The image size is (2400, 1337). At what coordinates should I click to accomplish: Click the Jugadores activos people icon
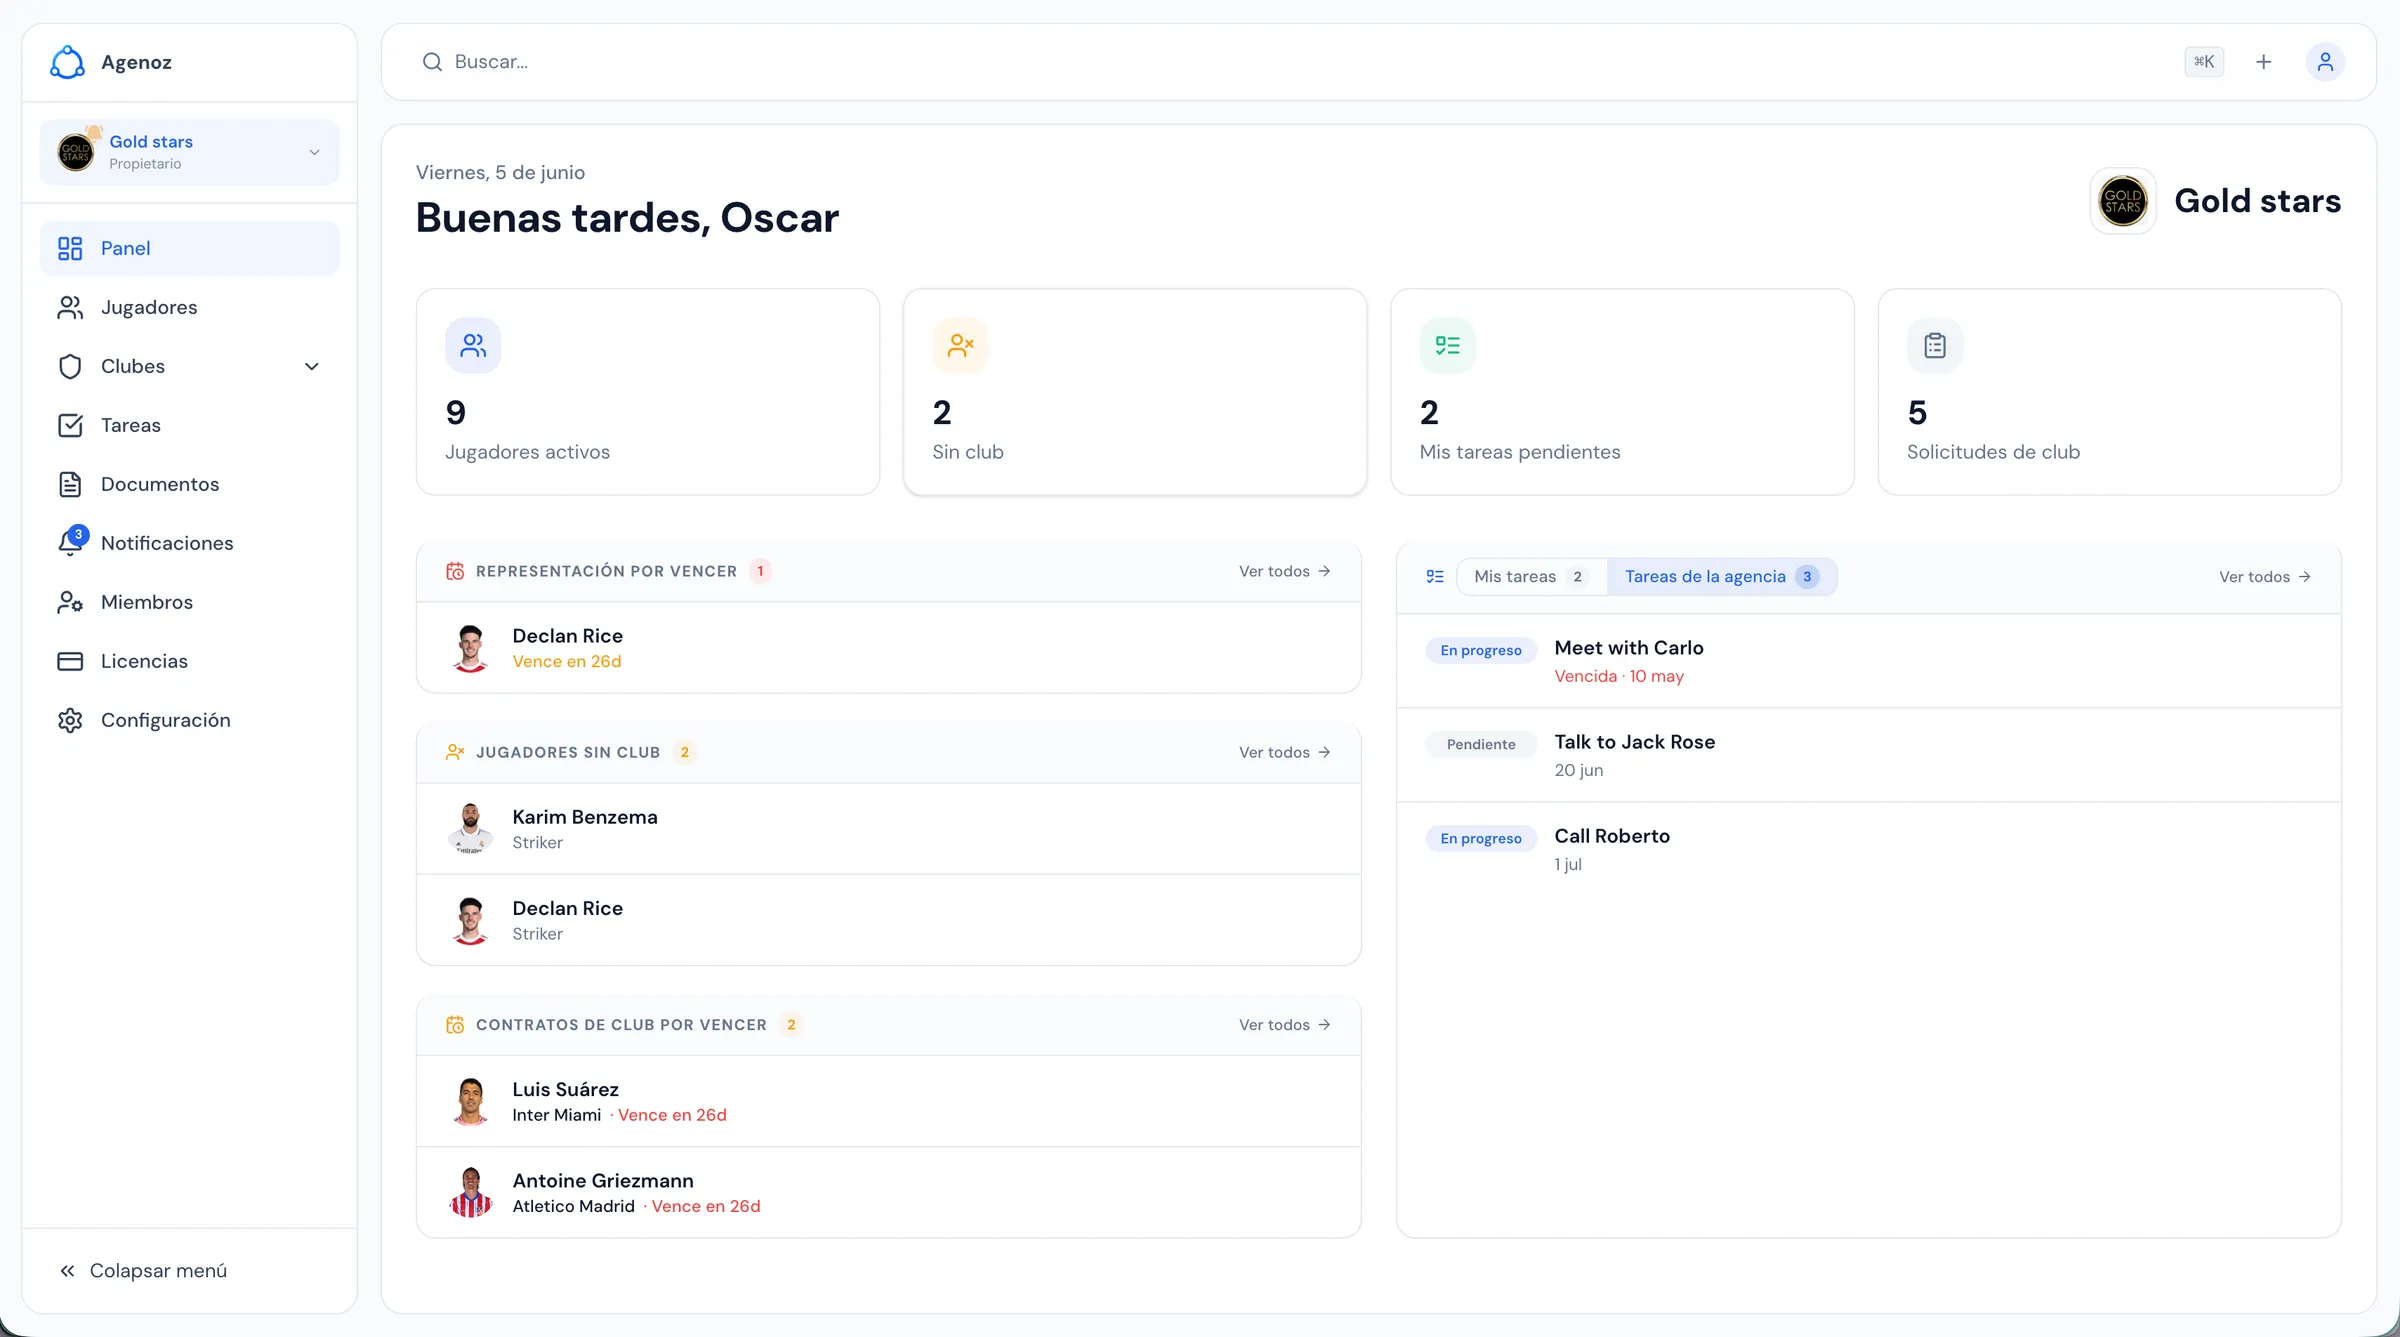pos(473,346)
